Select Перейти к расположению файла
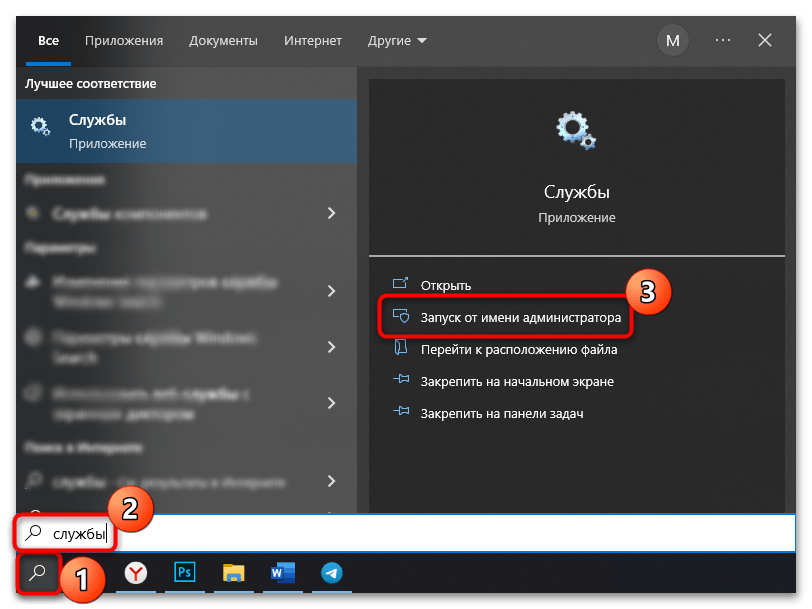812x609 pixels. coord(518,350)
